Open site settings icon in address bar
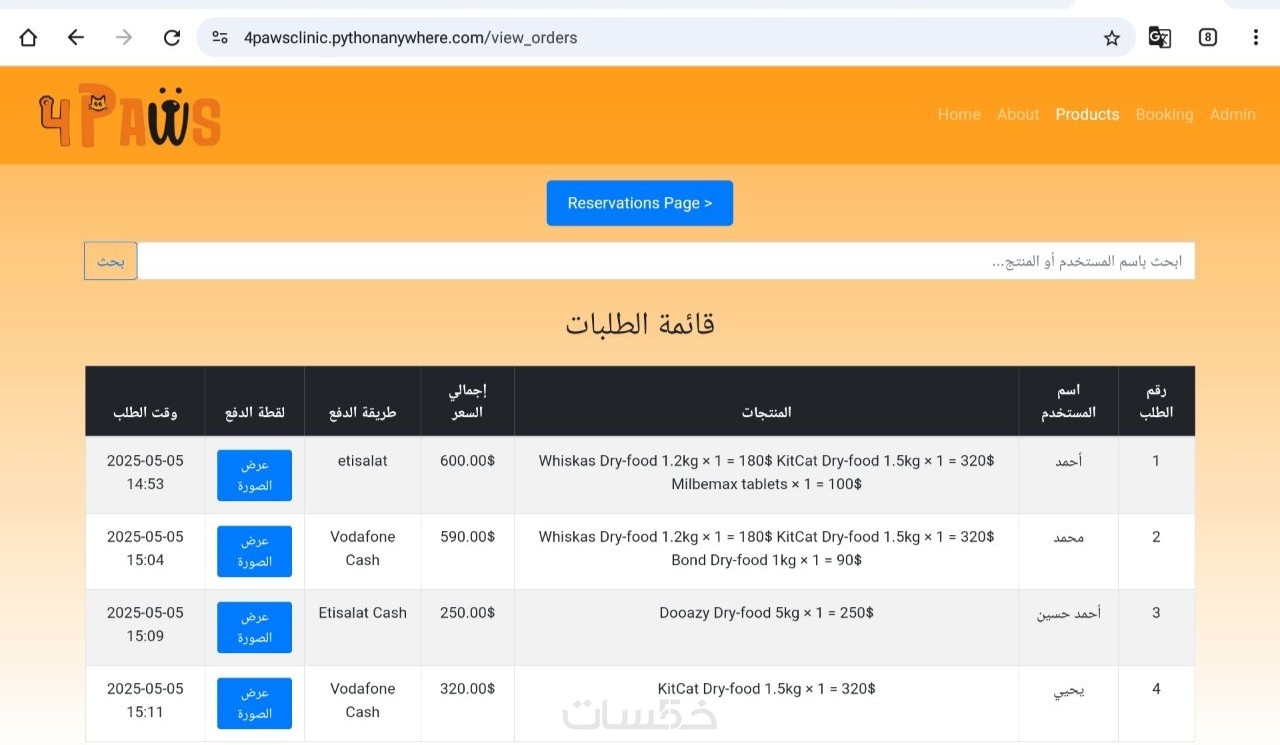This screenshot has height=745, width=1280. coord(220,38)
